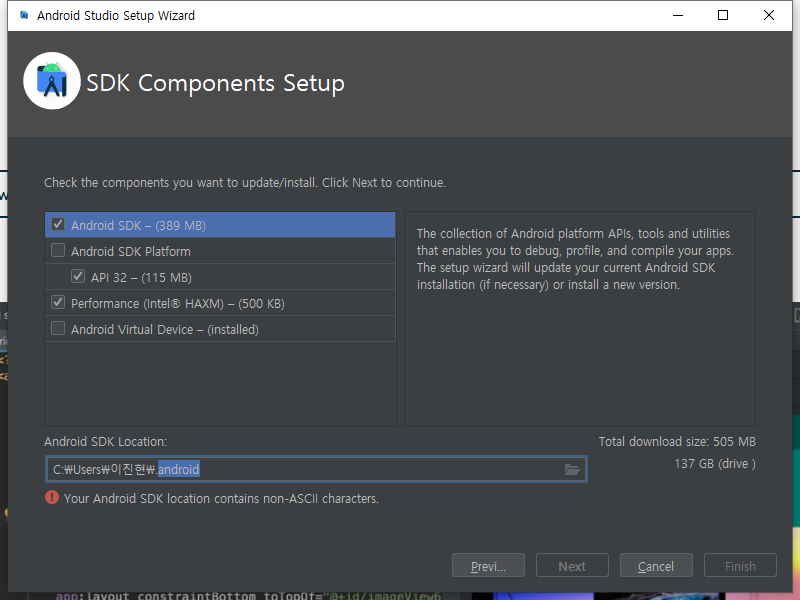
Task: Select the 'Android Virtual Device – (installed)' row
Action: click(x=220, y=329)
